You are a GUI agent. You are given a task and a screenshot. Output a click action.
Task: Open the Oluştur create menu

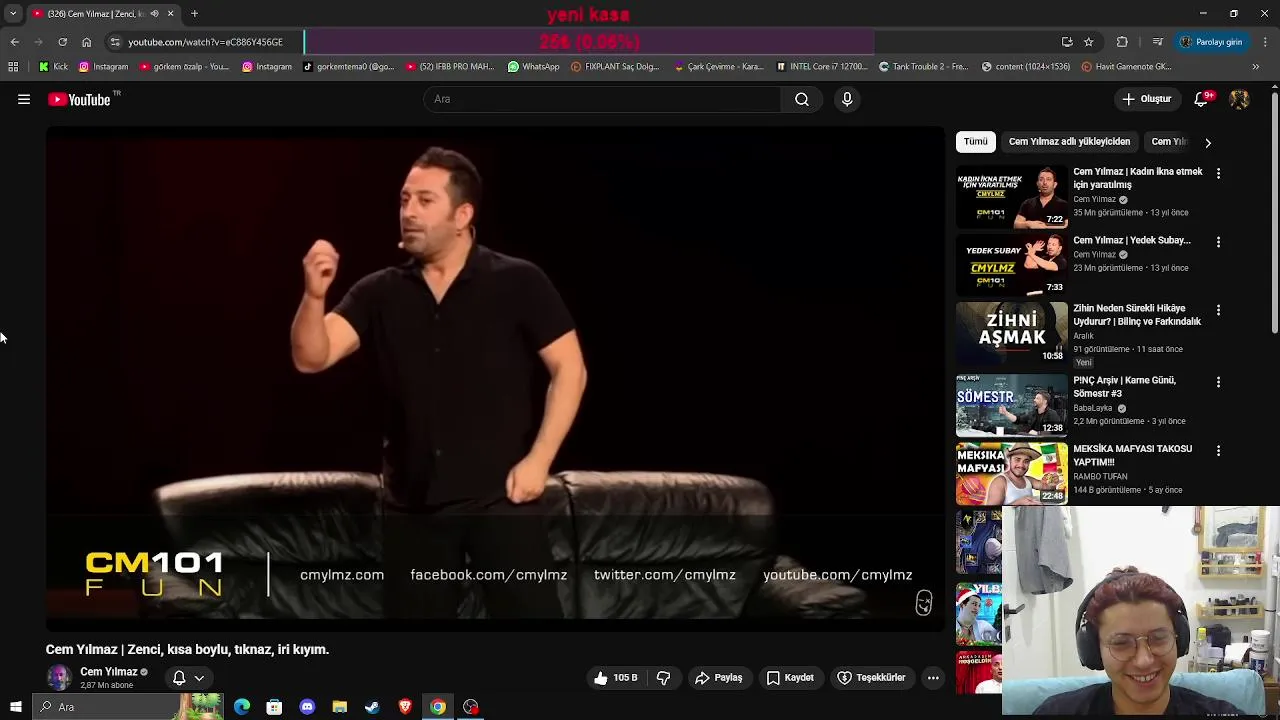tap(1146, 99)
